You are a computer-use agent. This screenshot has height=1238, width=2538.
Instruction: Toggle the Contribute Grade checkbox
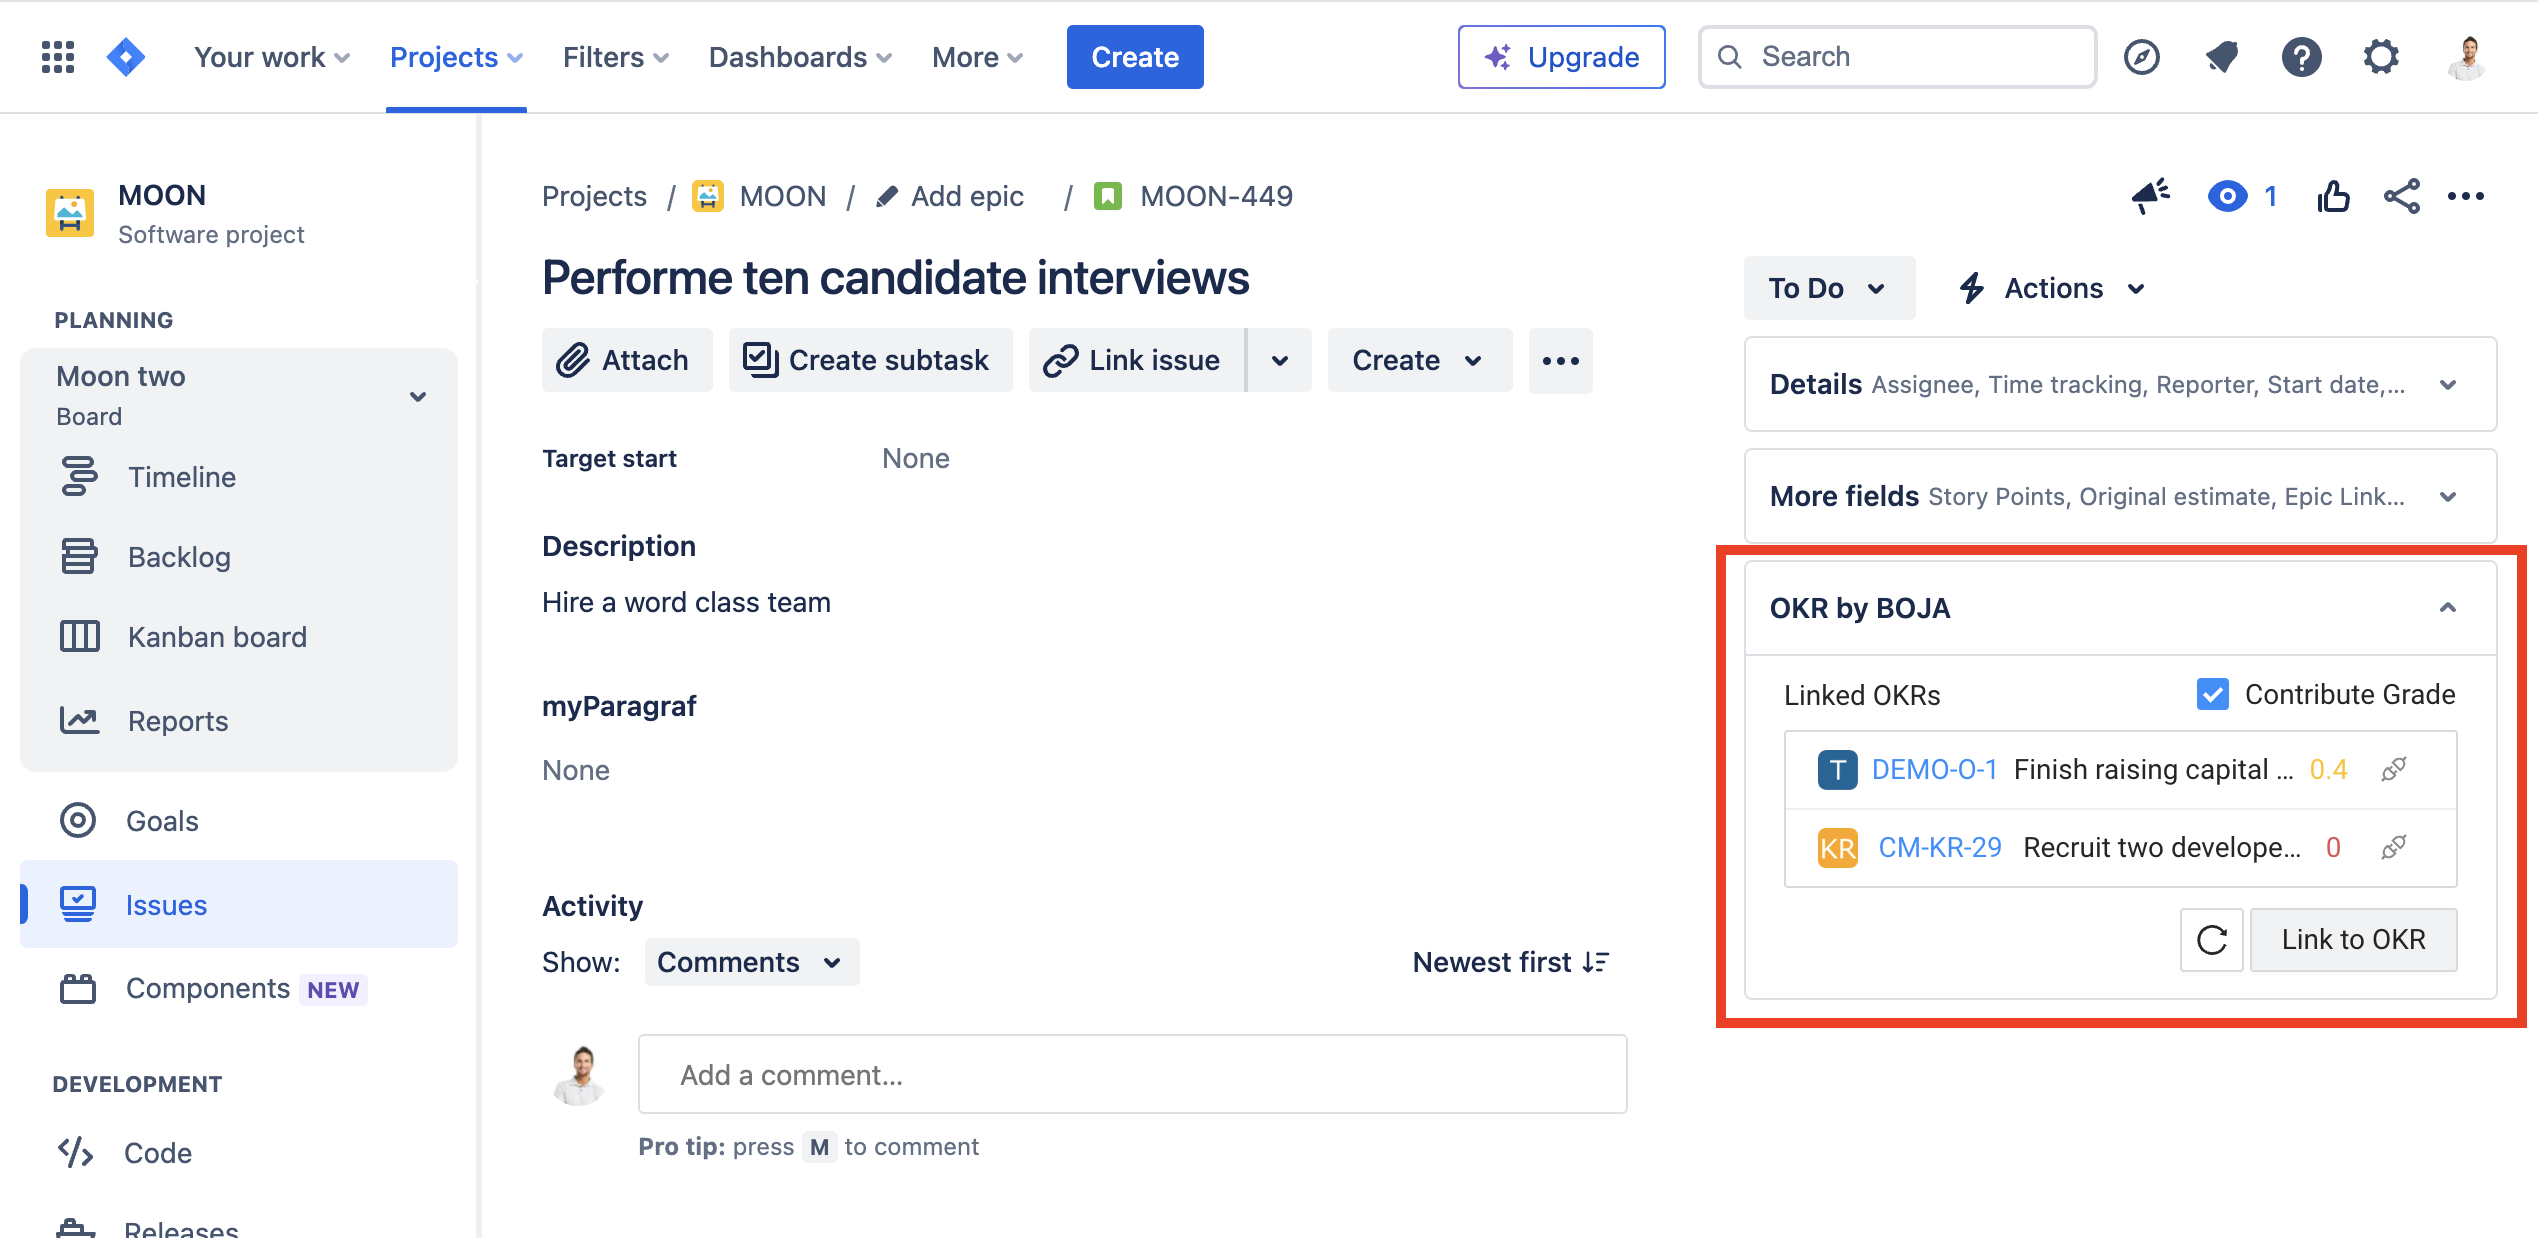click(2212, 694)
